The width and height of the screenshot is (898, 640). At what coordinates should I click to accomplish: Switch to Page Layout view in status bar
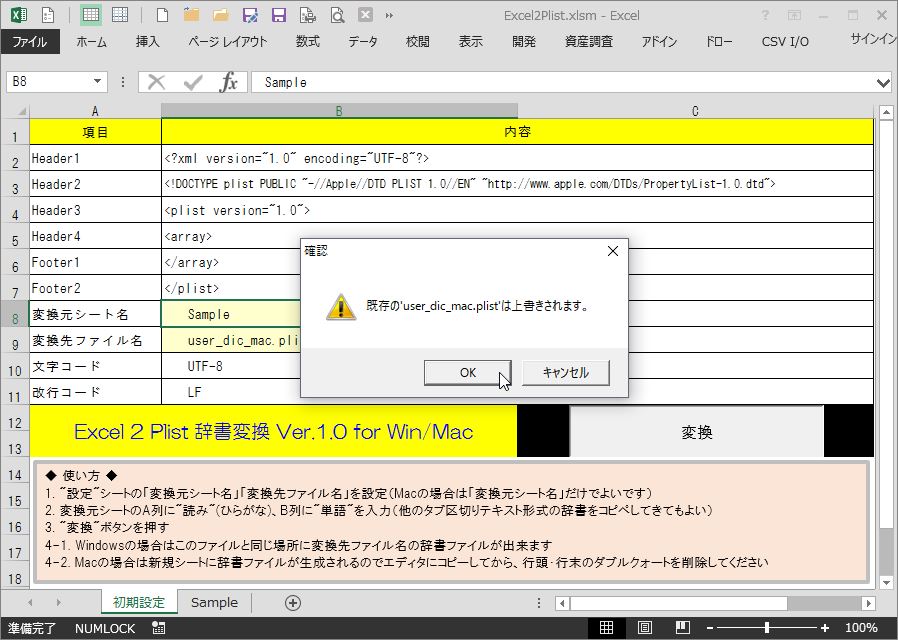[x=645, y=627]
